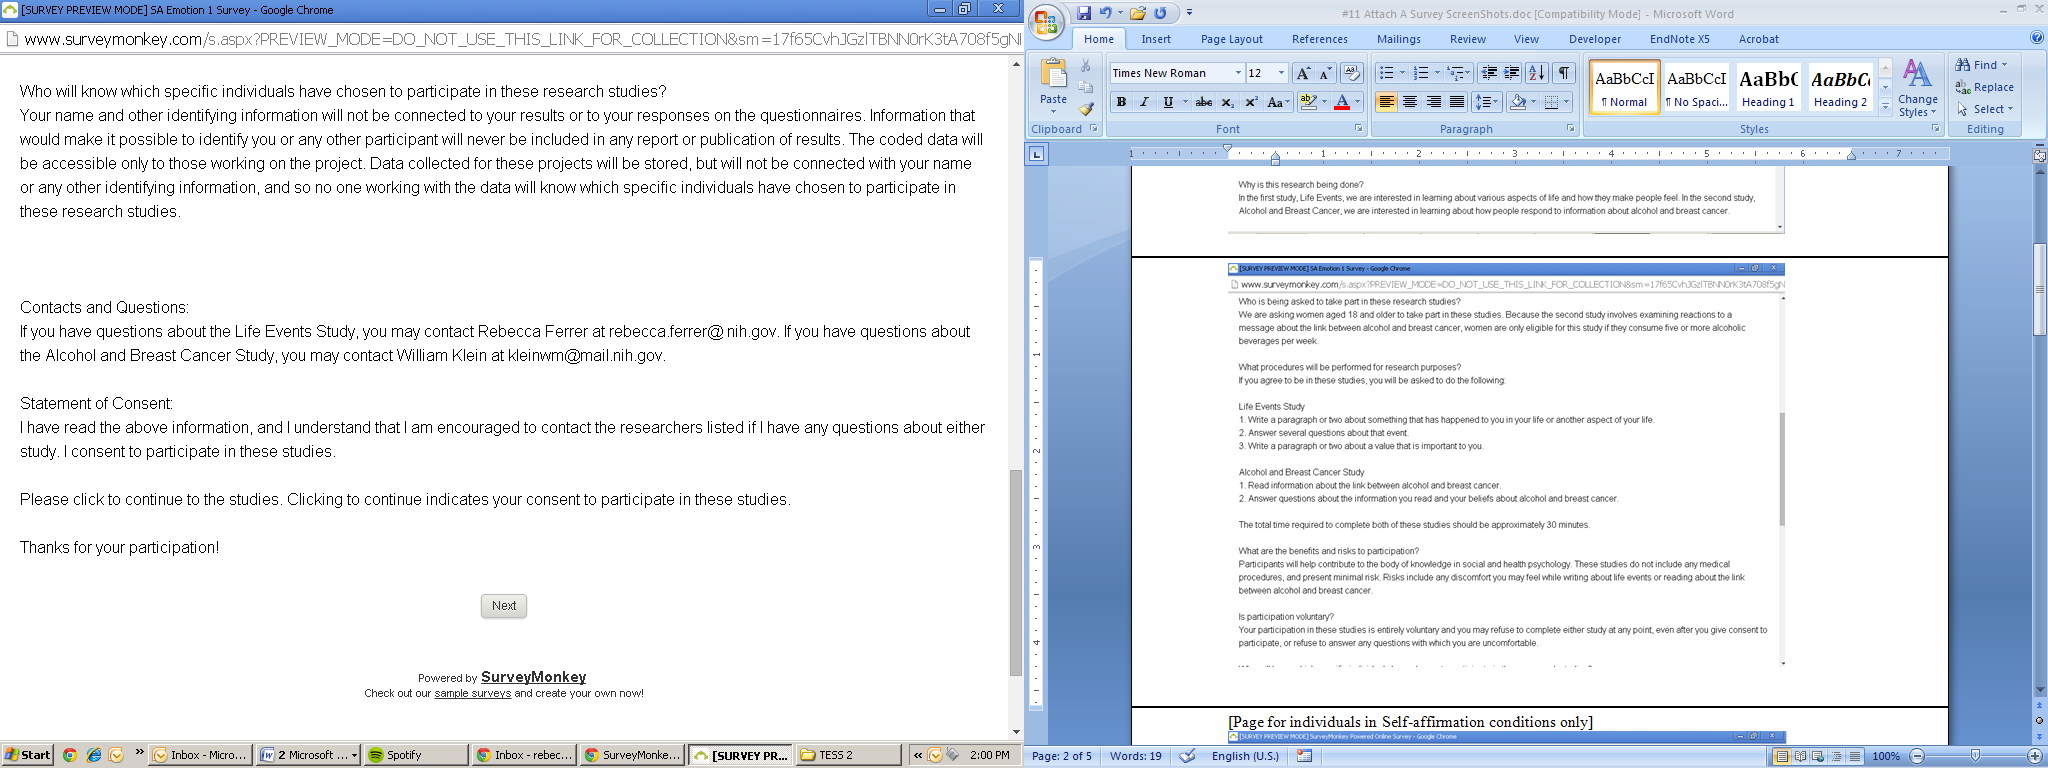This screenshot has height=768, width=2048.
Task: Increase the paragraph indent
Action: [x=1512, y=73]
